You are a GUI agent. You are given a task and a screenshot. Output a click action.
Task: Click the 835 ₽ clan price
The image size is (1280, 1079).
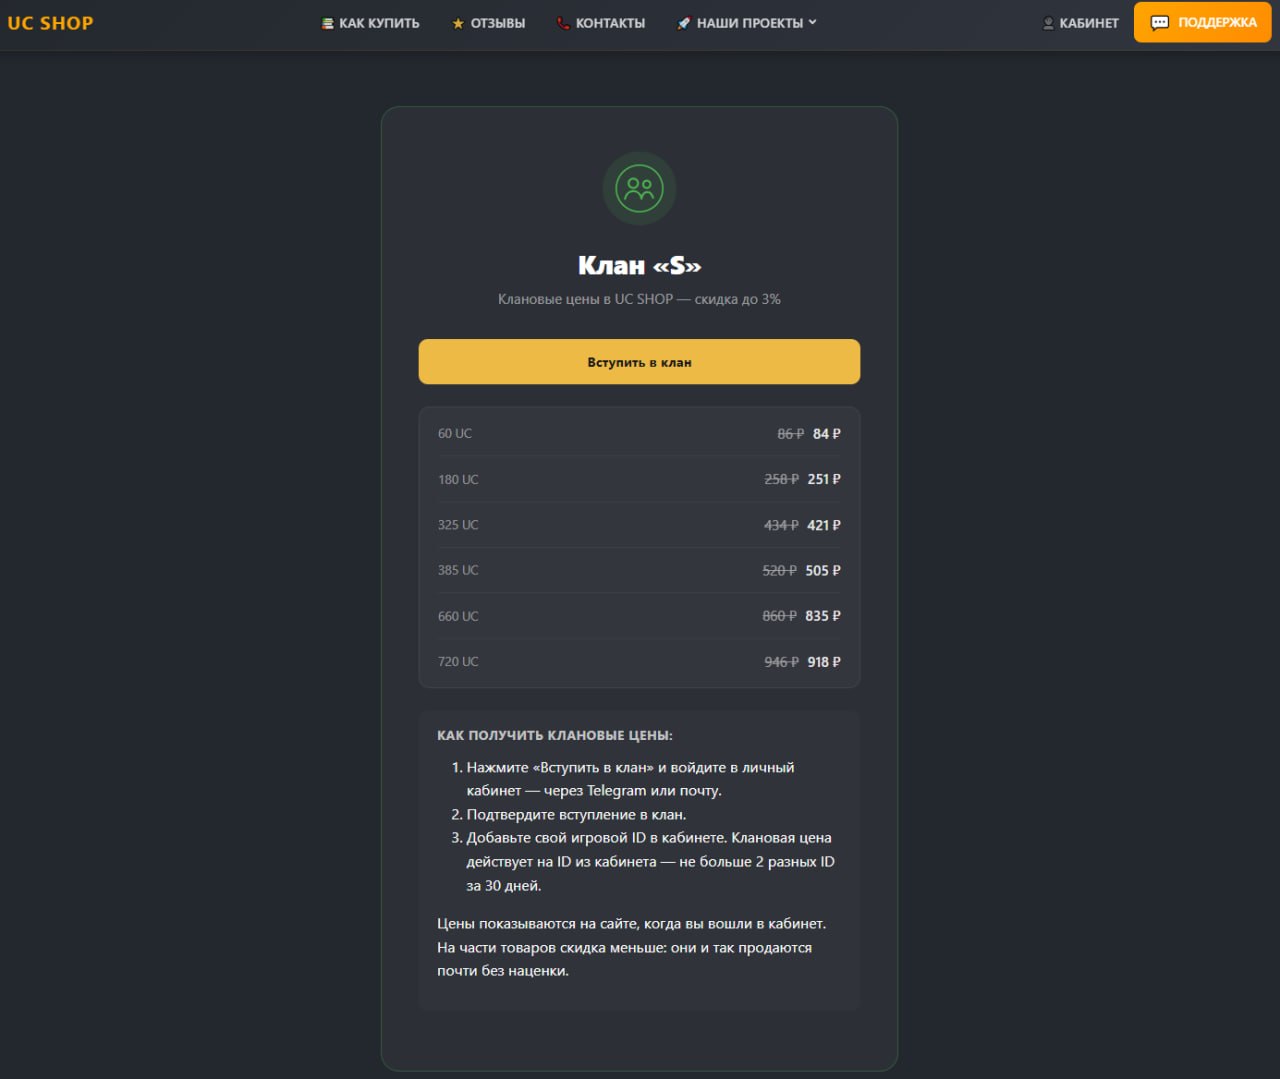[823, 616]
